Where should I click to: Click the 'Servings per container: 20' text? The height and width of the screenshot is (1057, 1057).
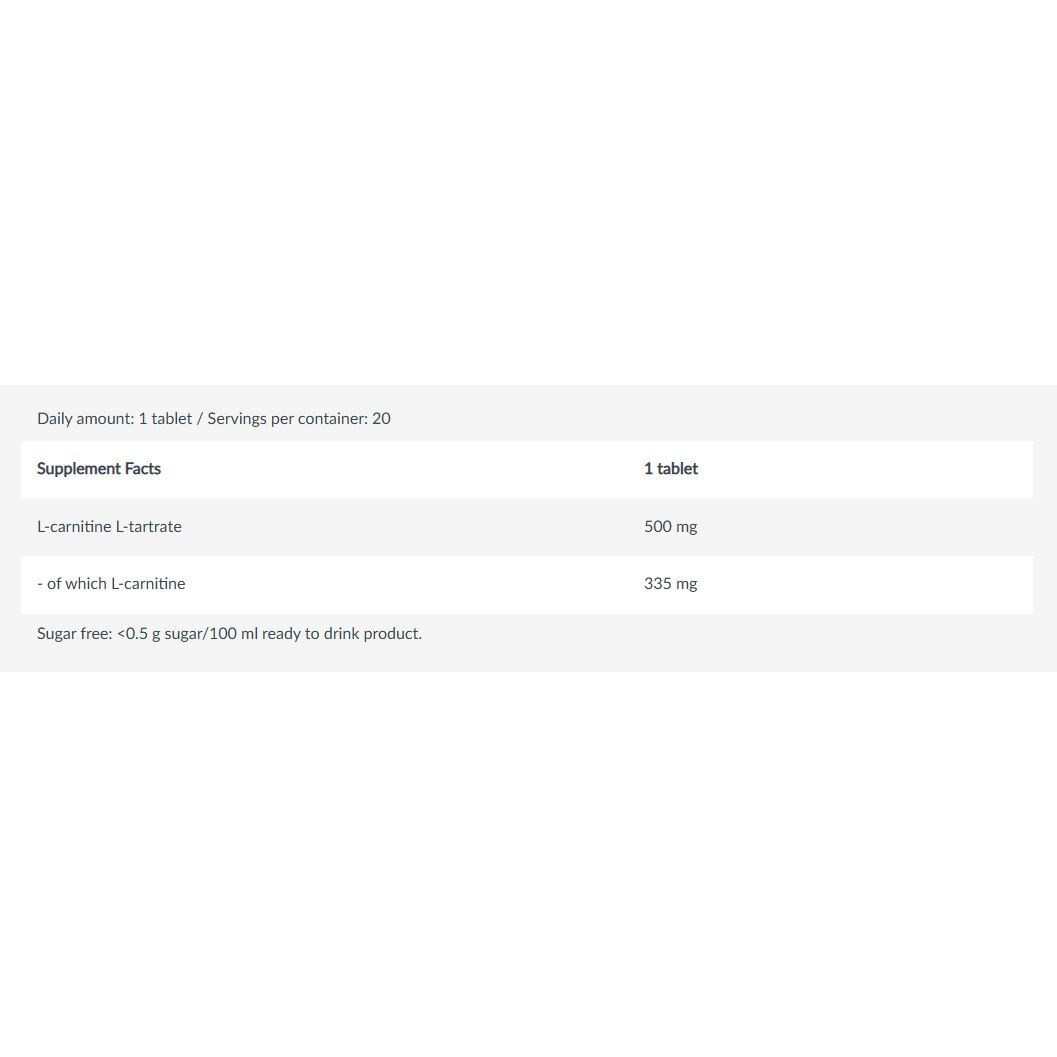(299, 419)
